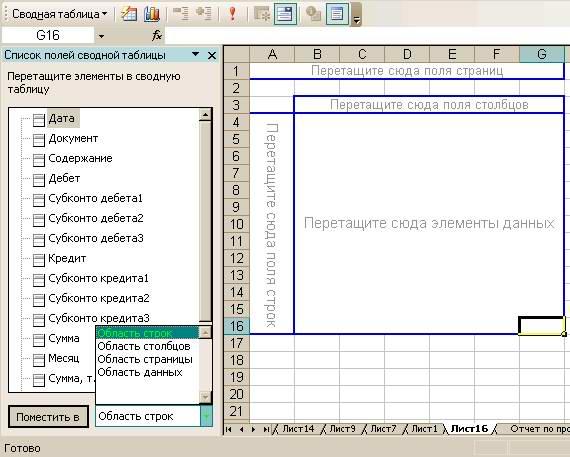Screen dimensions: 570x457
Task: Toggle the Show Field List icon
Action: coord(337,14)
